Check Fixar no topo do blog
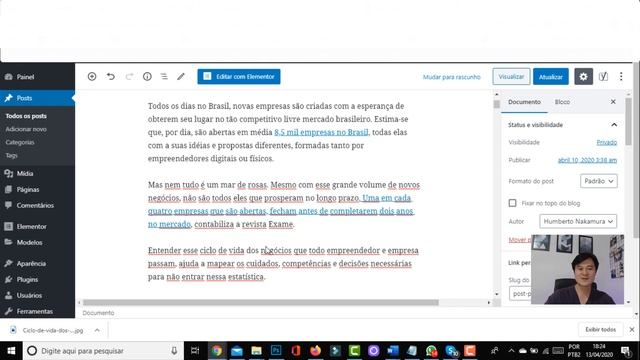Image resolution: width=640 pixels, height=360 pixels. point(512,203)
